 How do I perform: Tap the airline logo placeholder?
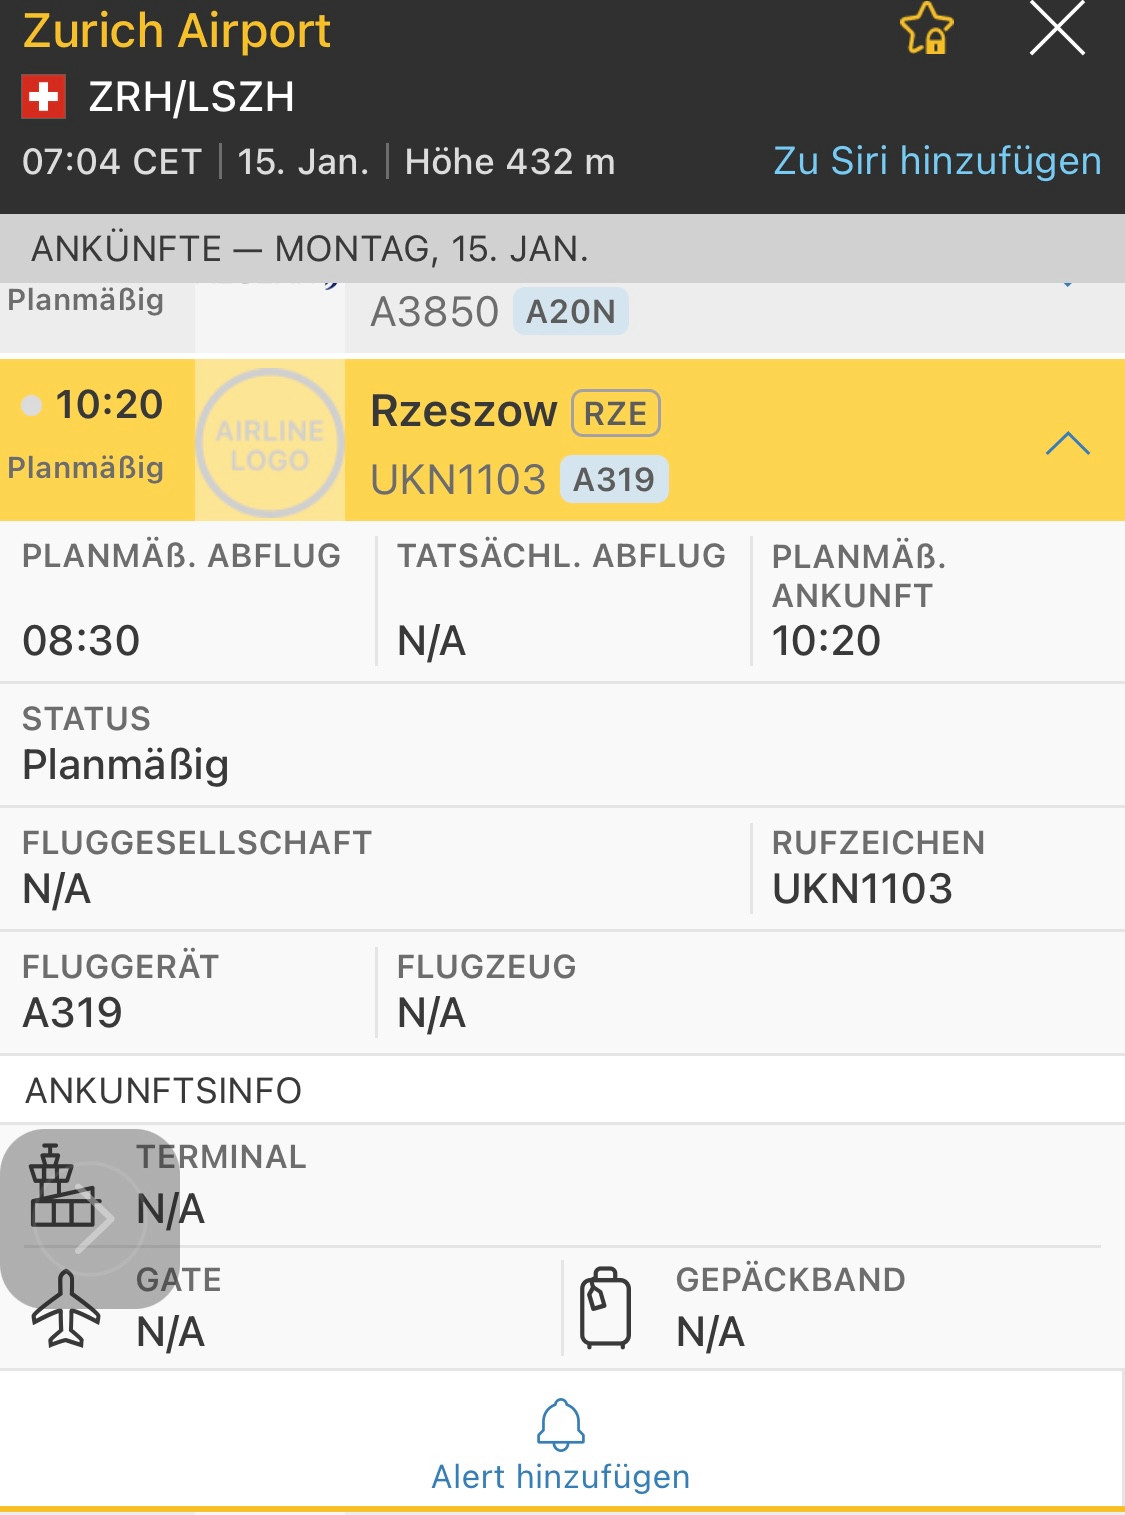pos(269,443)
